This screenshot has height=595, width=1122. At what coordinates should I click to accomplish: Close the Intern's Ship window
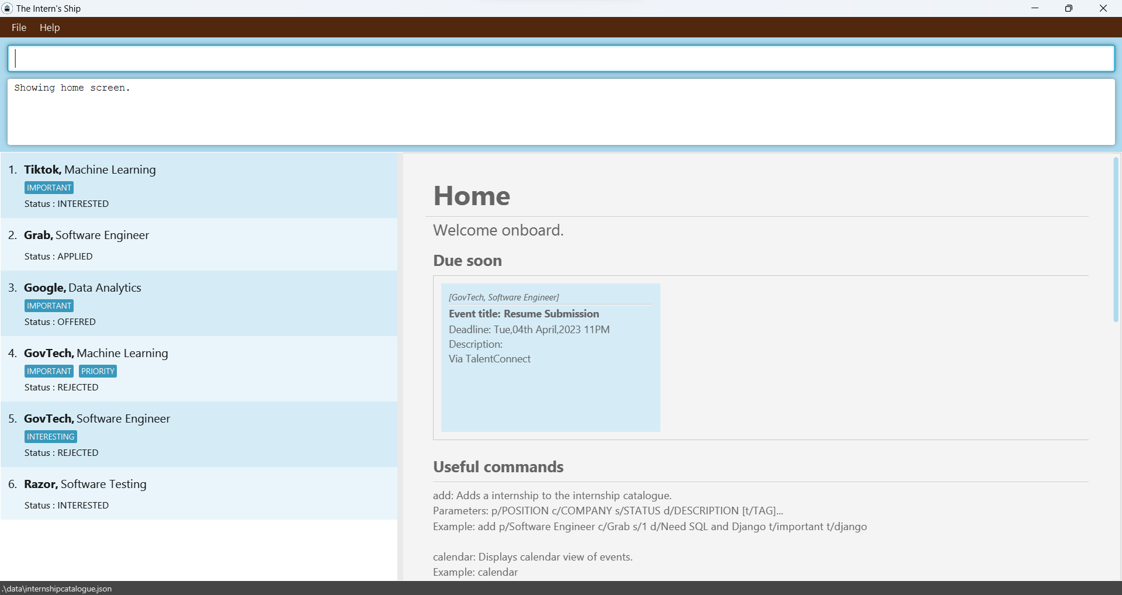click(x=1103, y=8)
